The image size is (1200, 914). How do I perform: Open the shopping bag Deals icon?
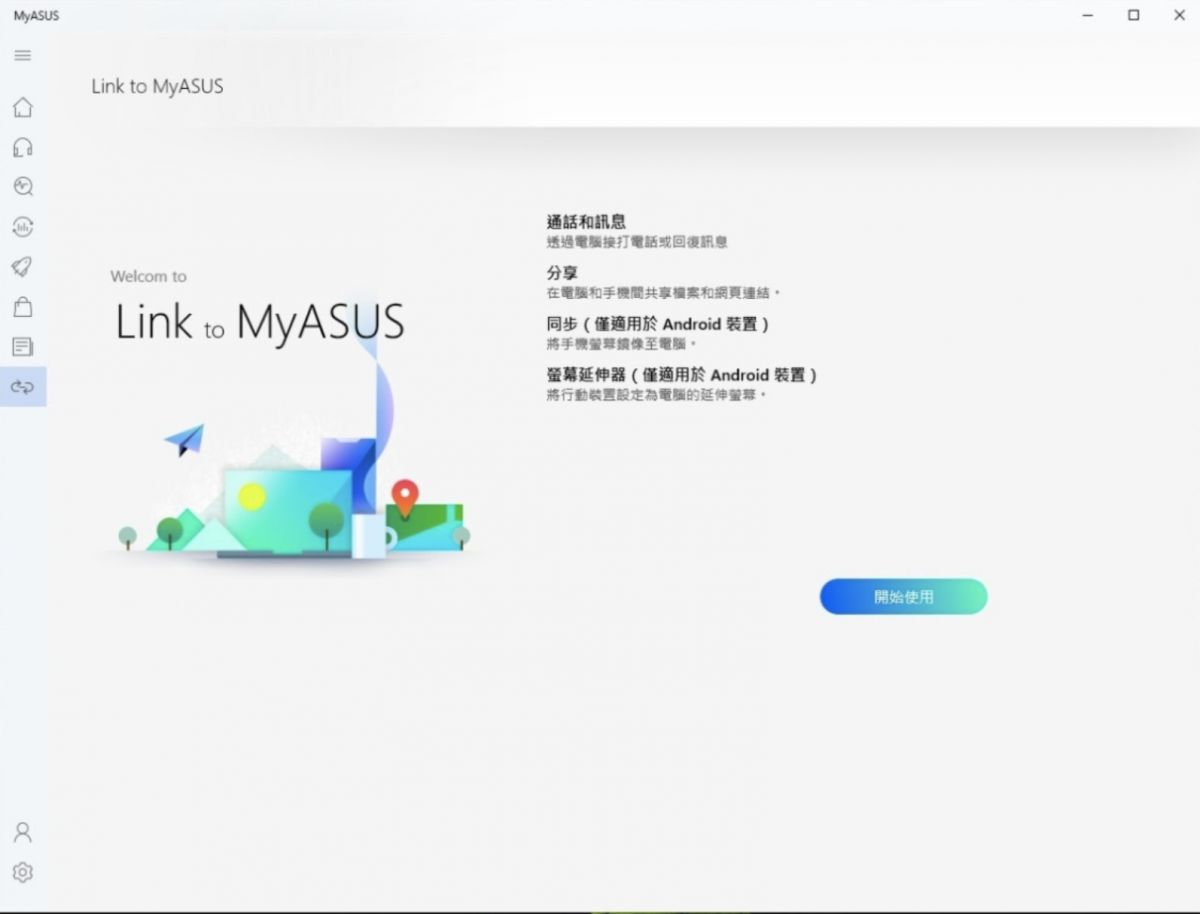tap(23, 307)
